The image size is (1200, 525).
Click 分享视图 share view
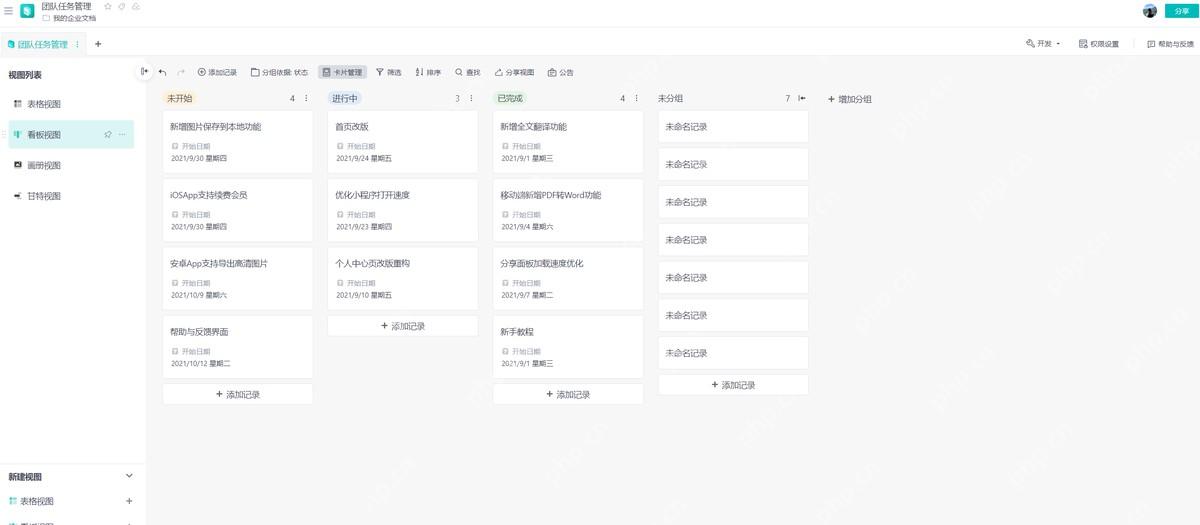click(x=514, y=72)
